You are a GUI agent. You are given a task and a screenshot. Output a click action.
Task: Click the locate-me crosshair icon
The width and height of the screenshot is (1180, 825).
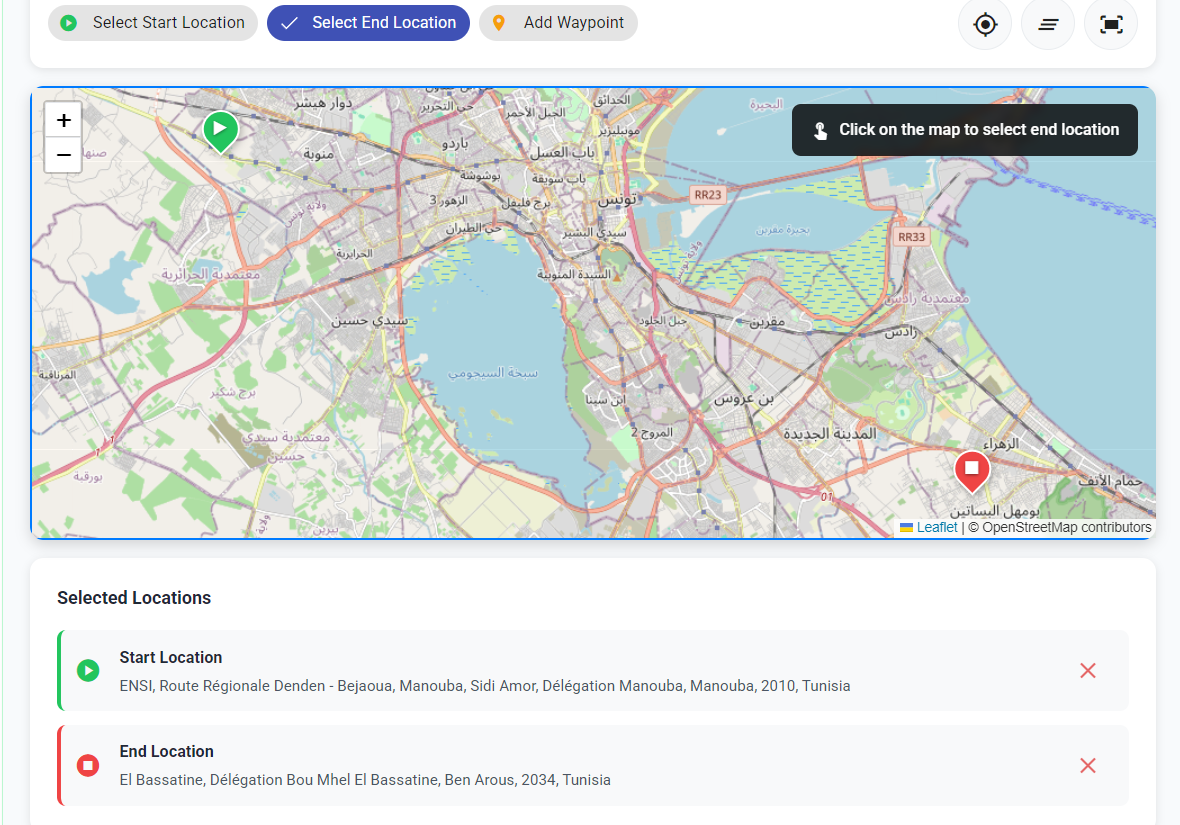click(x=985, y=24)
